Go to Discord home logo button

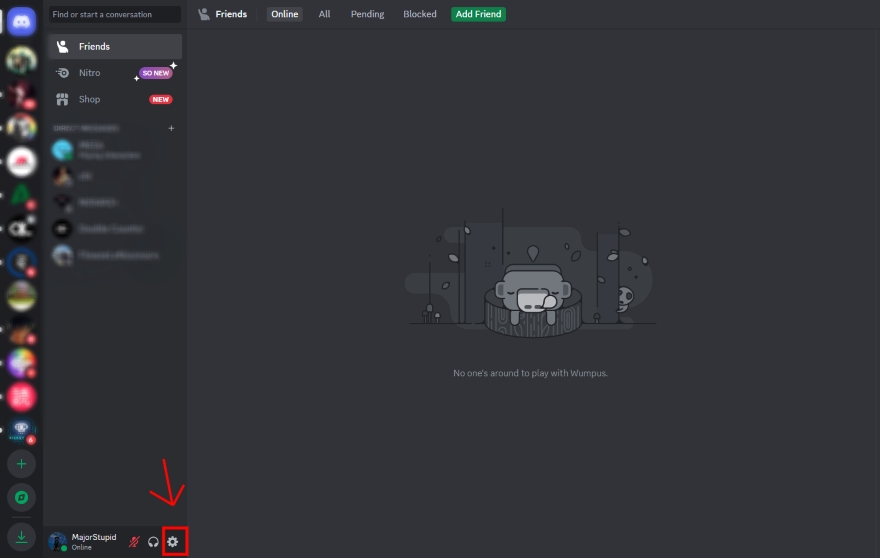(x=21, y=22)
